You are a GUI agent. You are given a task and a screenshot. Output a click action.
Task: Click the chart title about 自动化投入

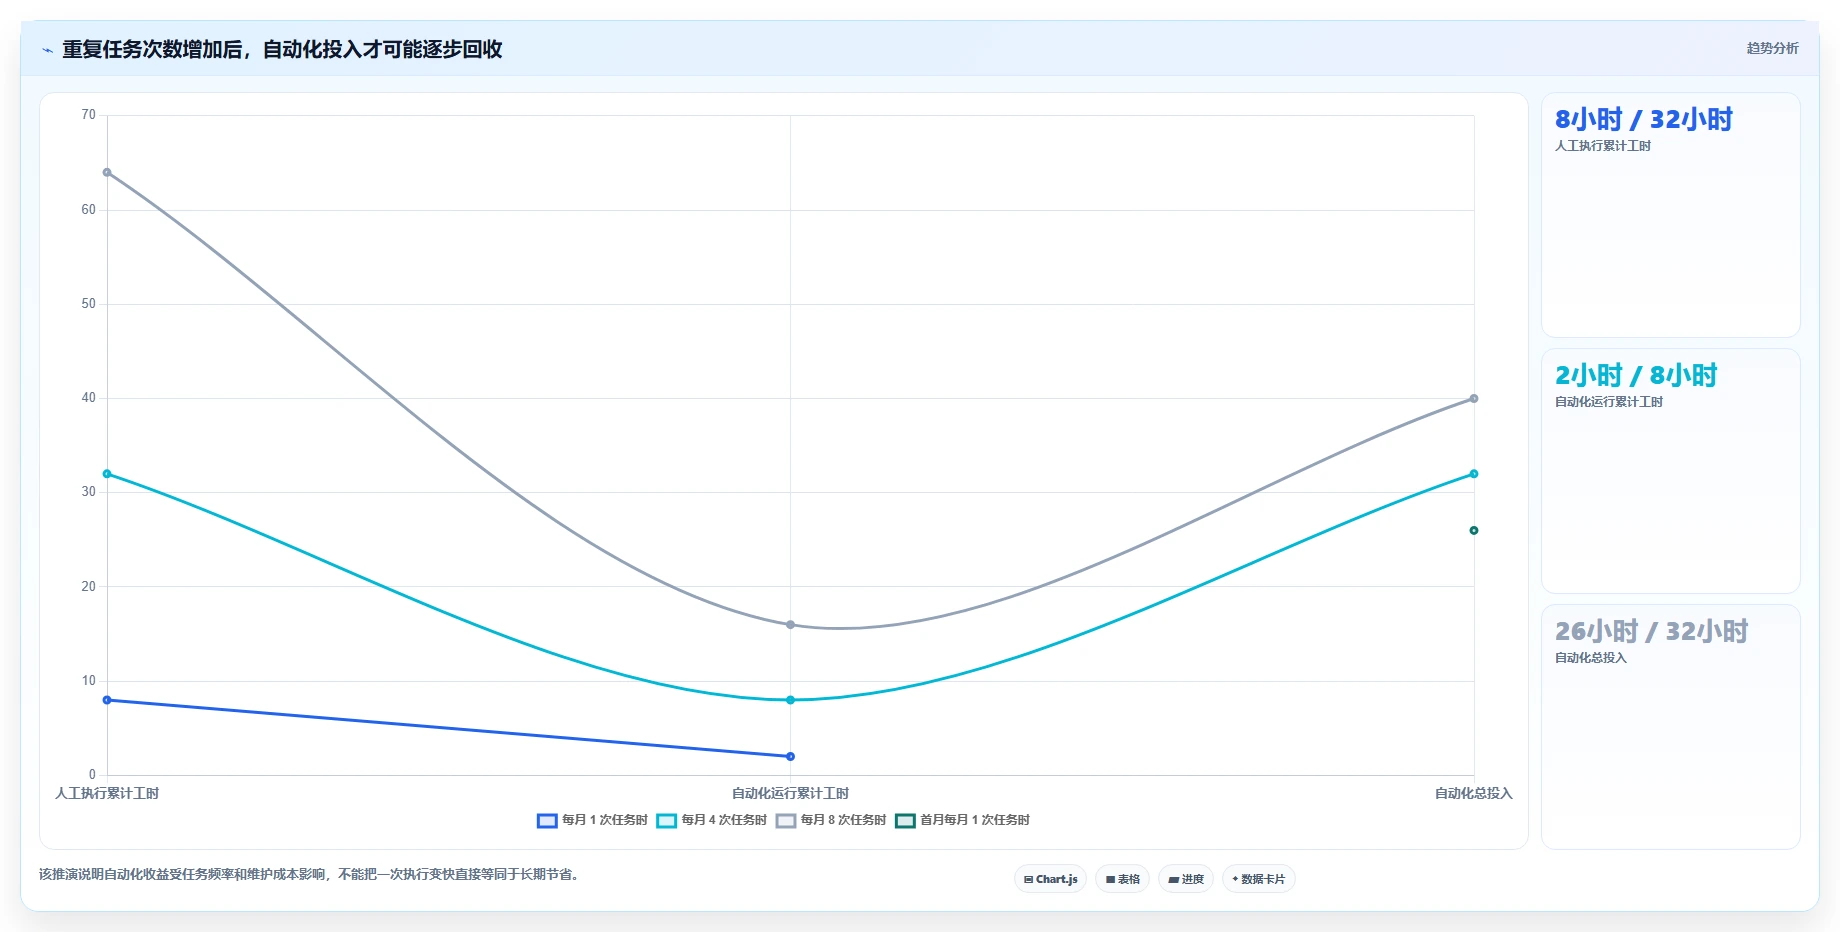282,49
